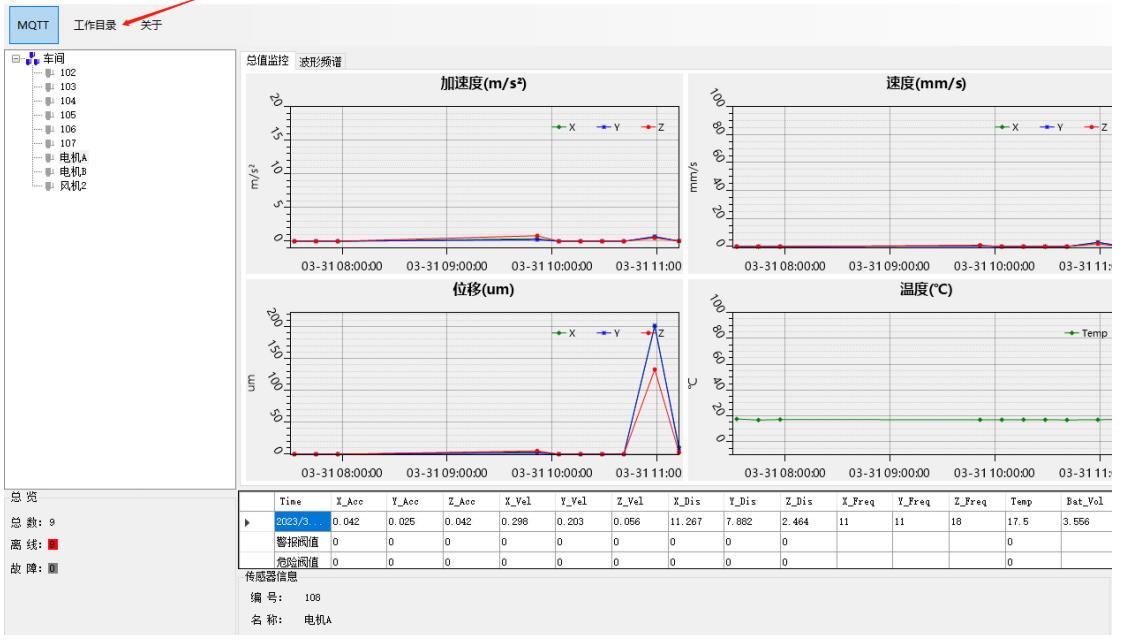Collapse the 车间 tree node
Image resolution: width=1129 pixels, height=641 pixels.
(16, 59)
